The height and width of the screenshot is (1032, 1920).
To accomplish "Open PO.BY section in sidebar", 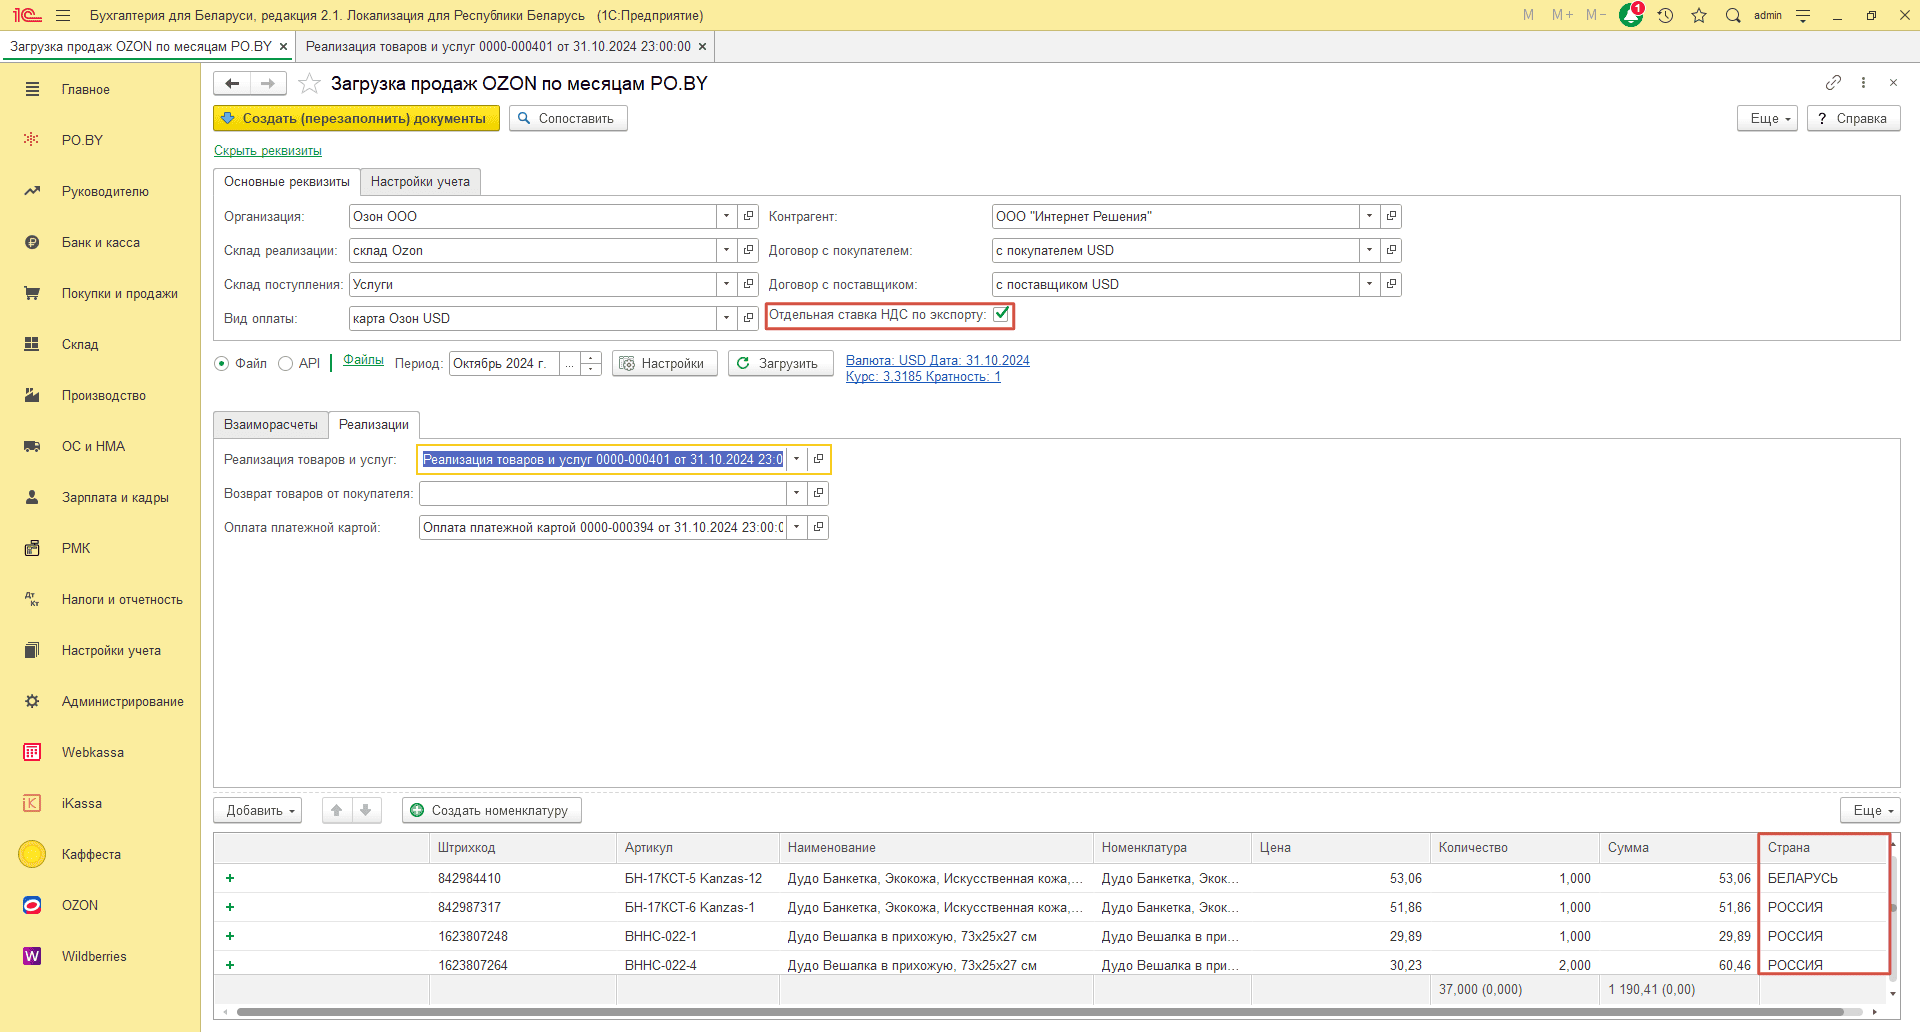I will tap(82, 140).
